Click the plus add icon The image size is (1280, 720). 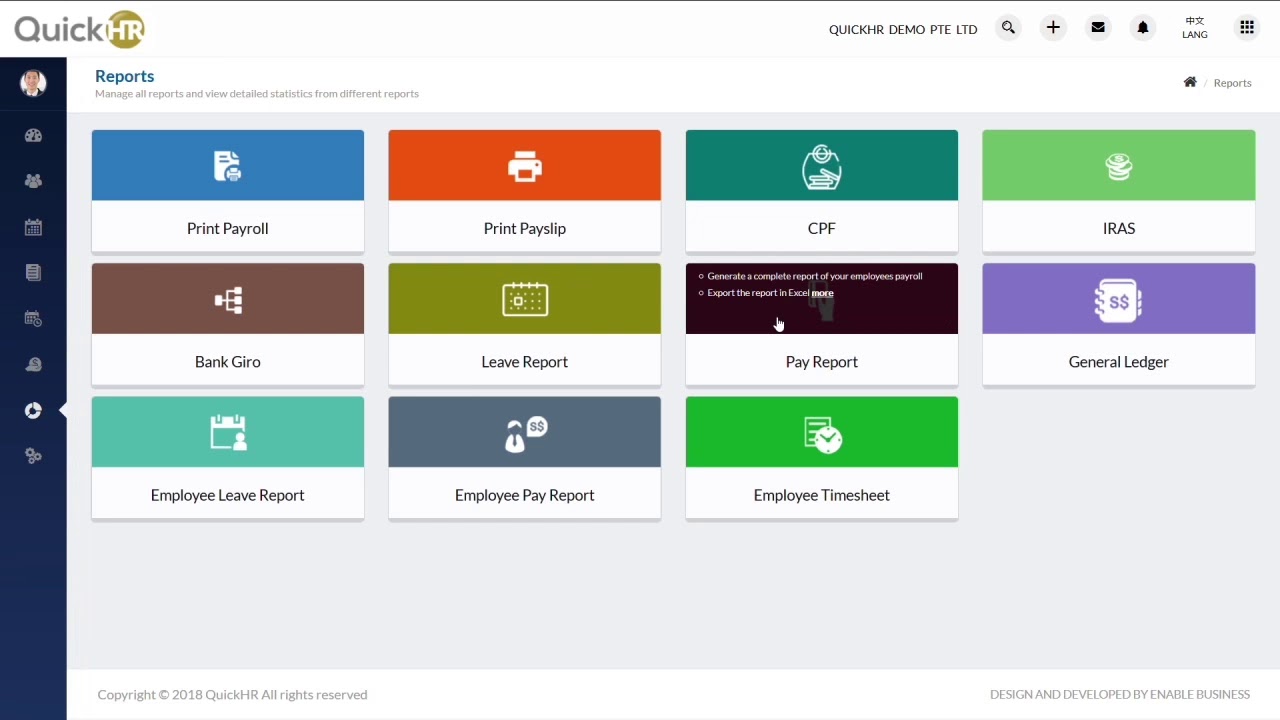pyautogui.click(x=1053, y=28)
